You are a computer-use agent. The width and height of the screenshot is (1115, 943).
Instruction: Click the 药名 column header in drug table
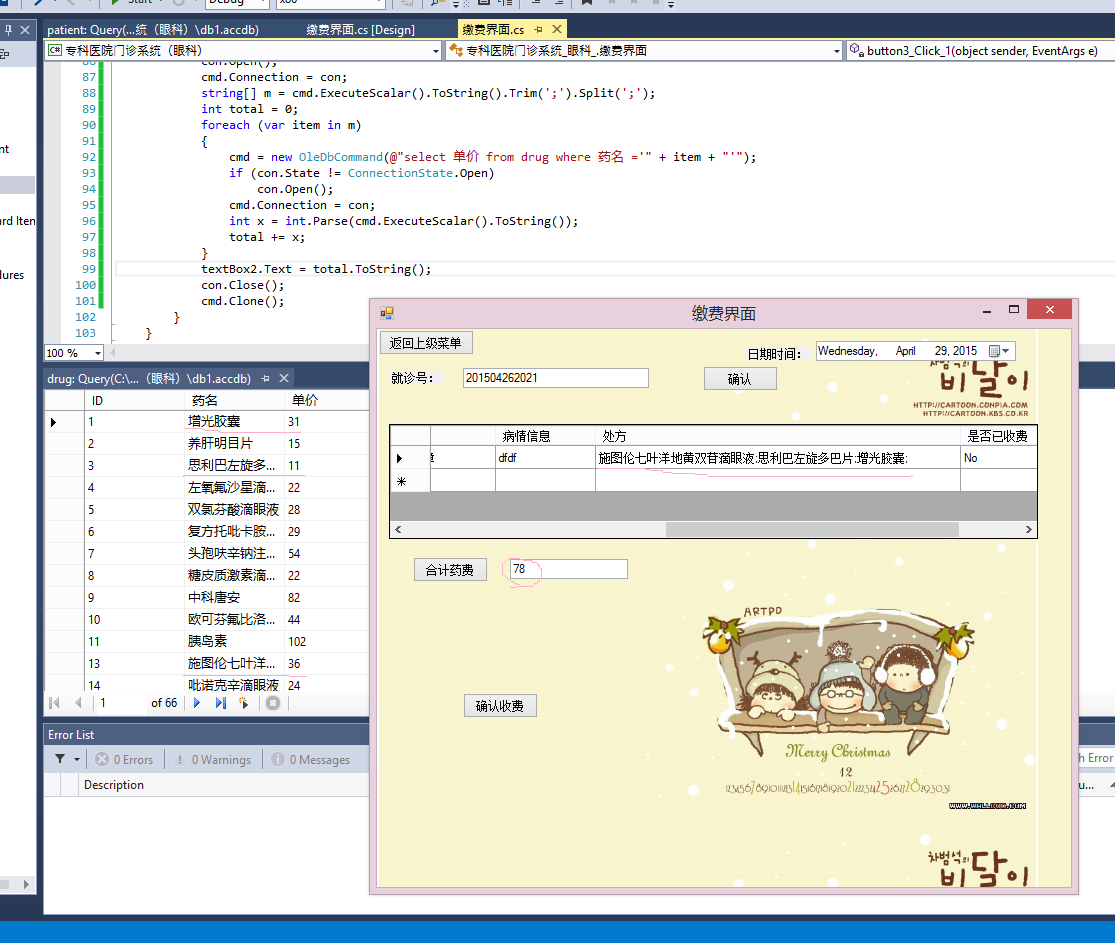[234, 400]
